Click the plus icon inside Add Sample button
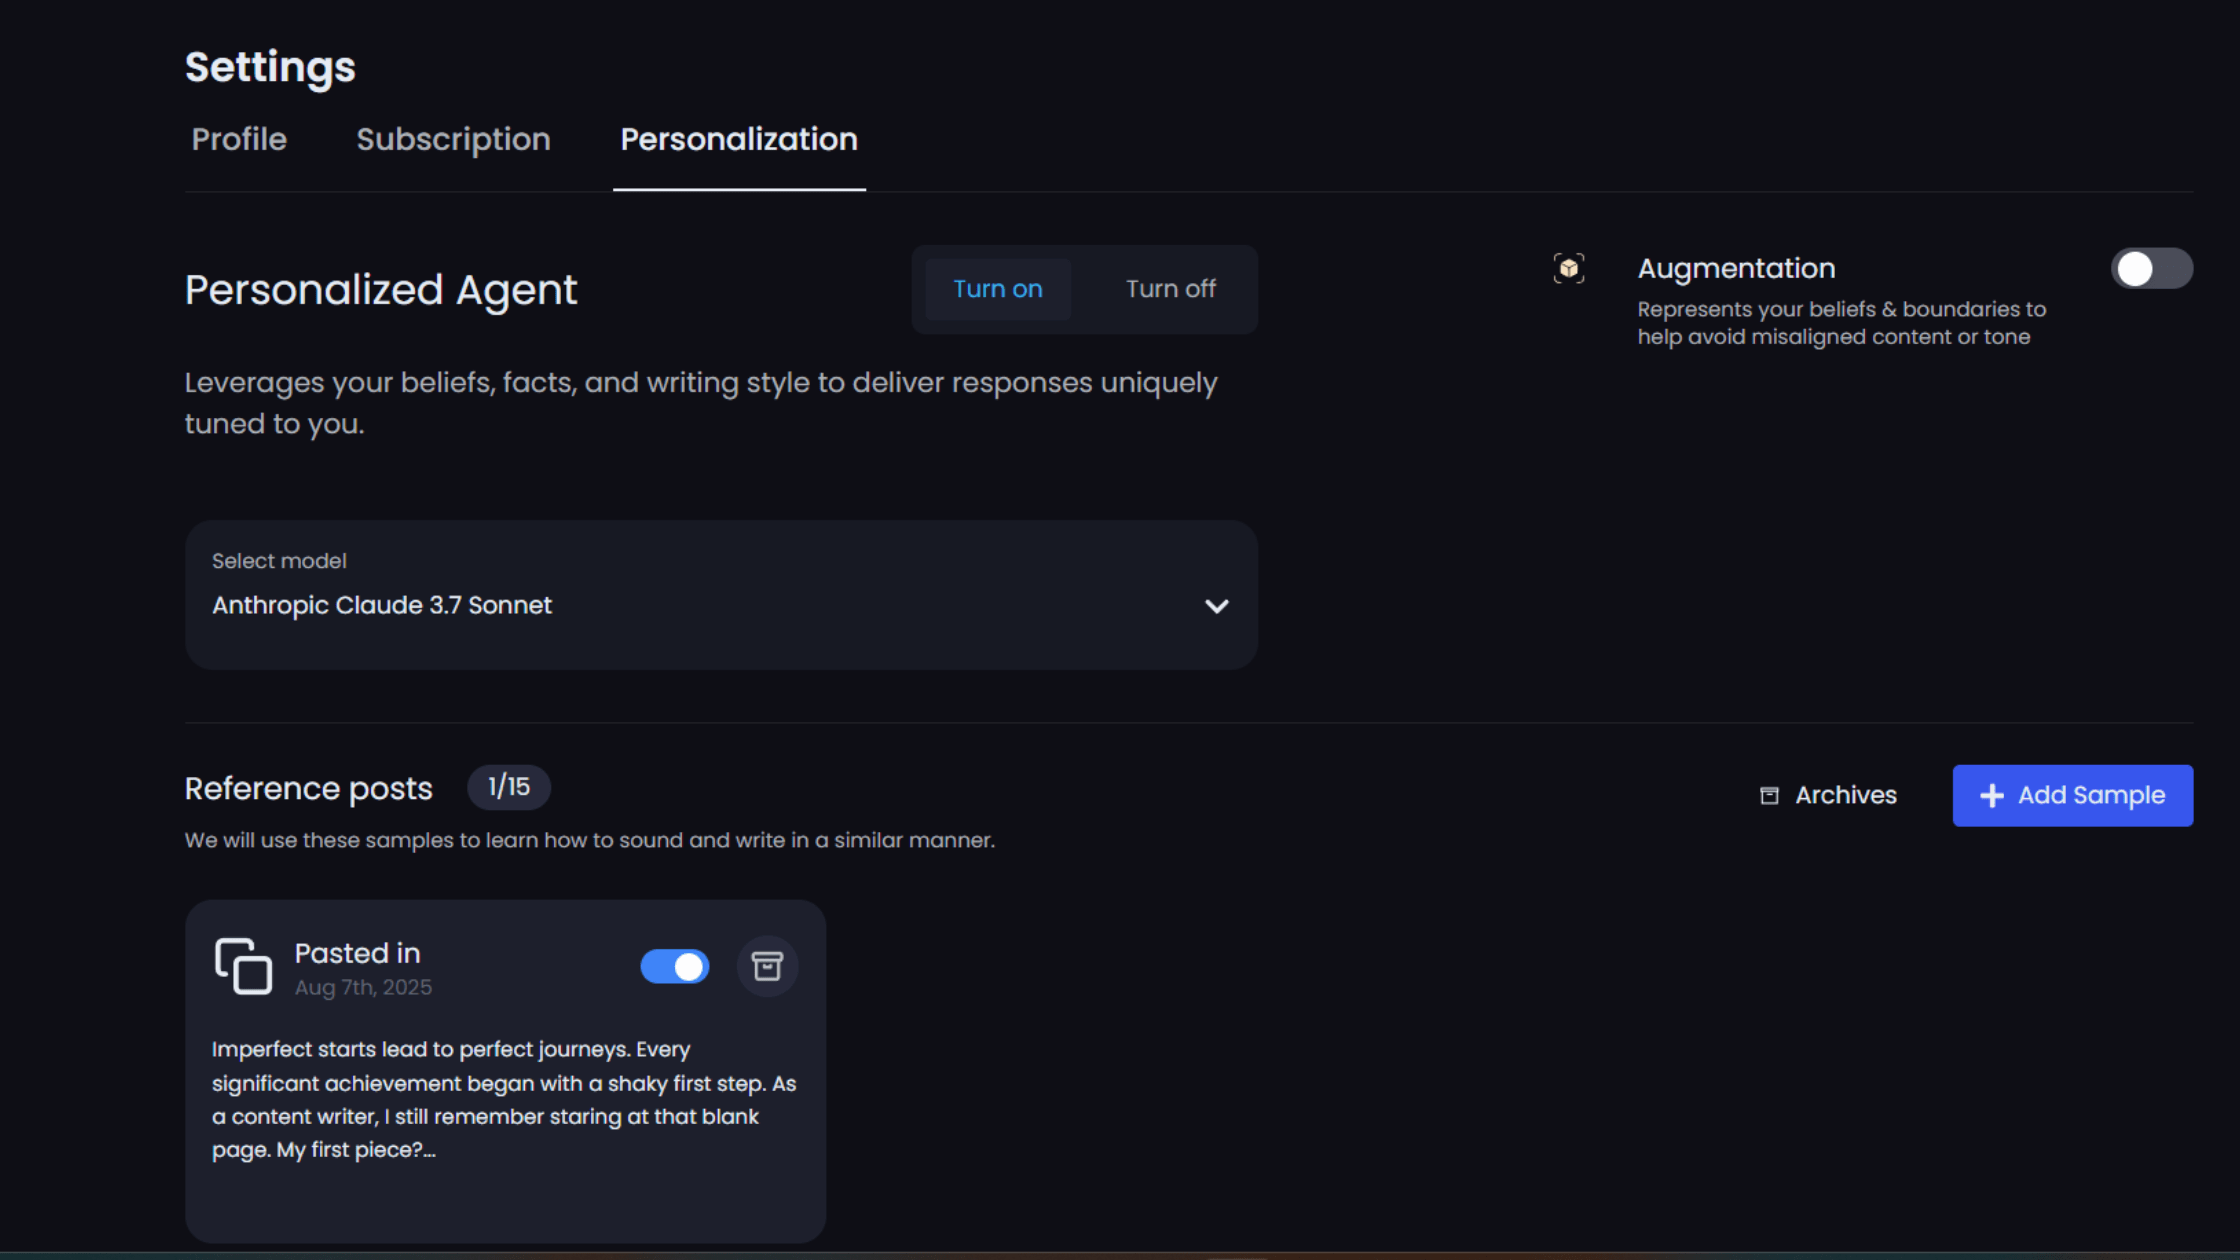Screen dimensions: 2240x1260 (x=1993, y=795)
